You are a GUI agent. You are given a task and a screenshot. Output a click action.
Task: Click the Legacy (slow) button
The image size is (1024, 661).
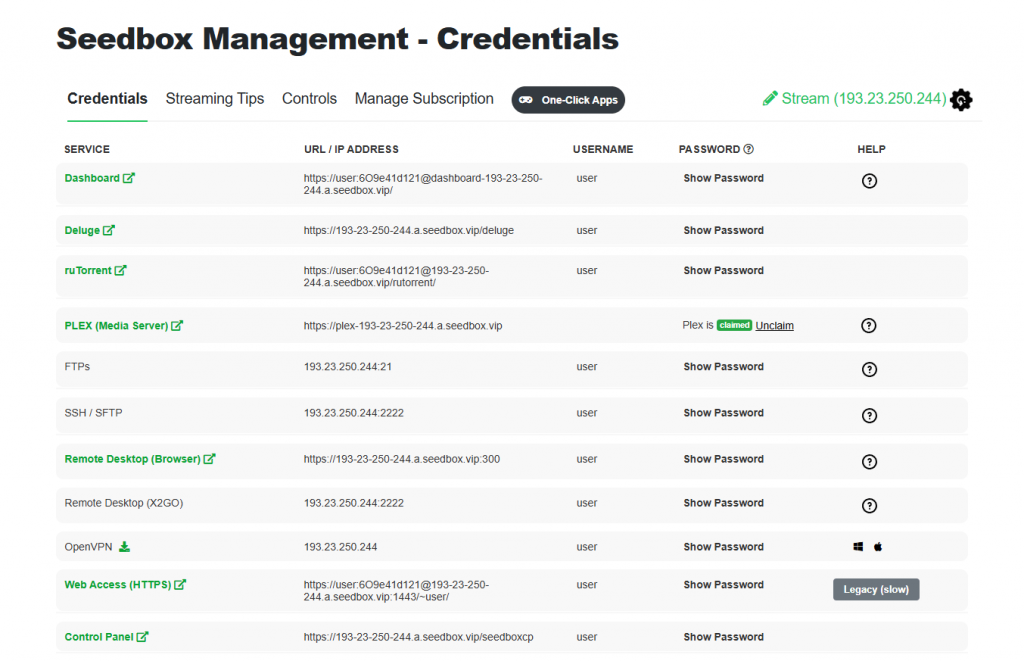[876, 589]
